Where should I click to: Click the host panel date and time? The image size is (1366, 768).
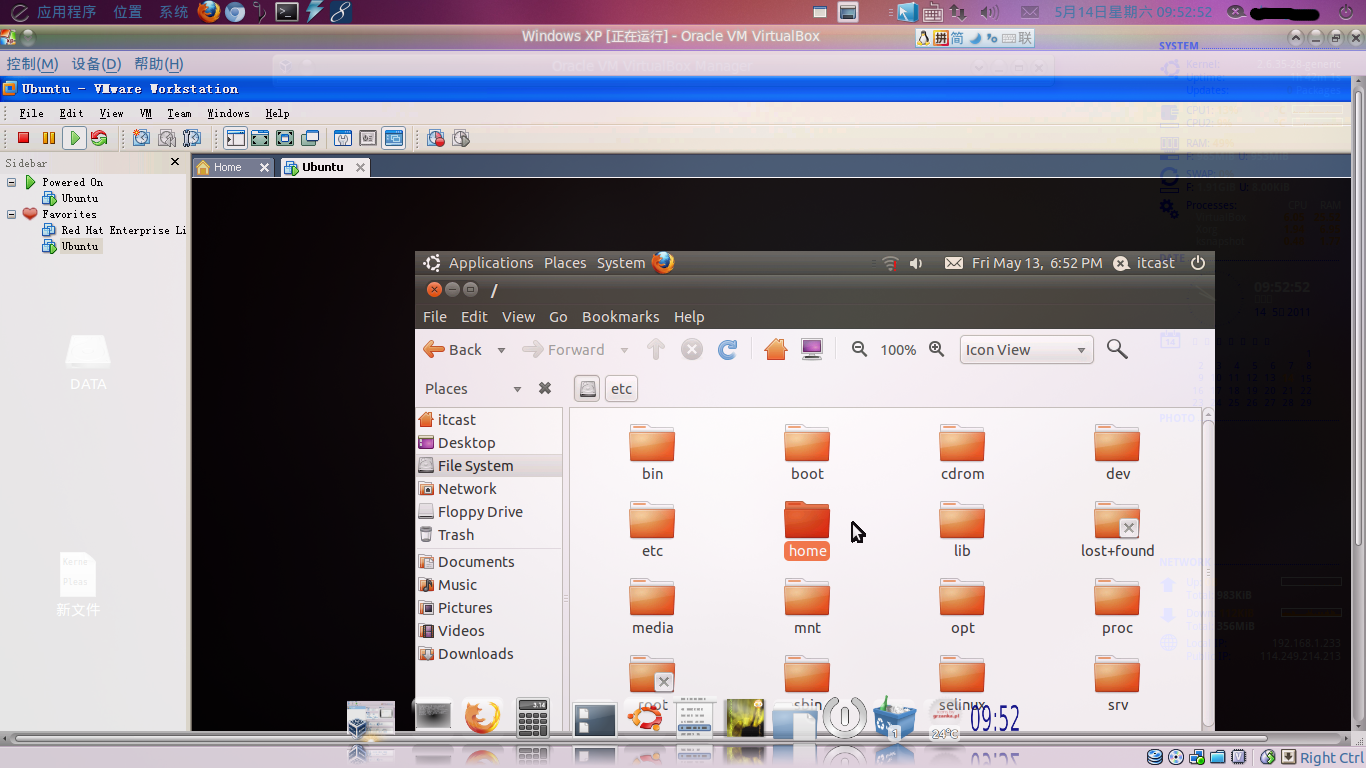coord(1133,12)
